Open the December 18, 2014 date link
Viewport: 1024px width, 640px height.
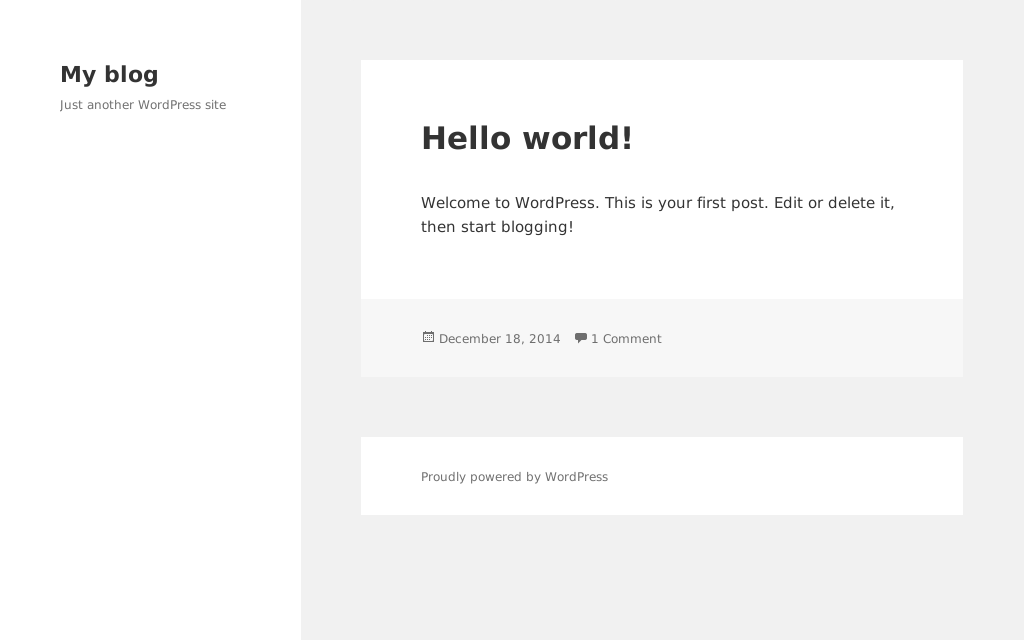tap(499, 339)
